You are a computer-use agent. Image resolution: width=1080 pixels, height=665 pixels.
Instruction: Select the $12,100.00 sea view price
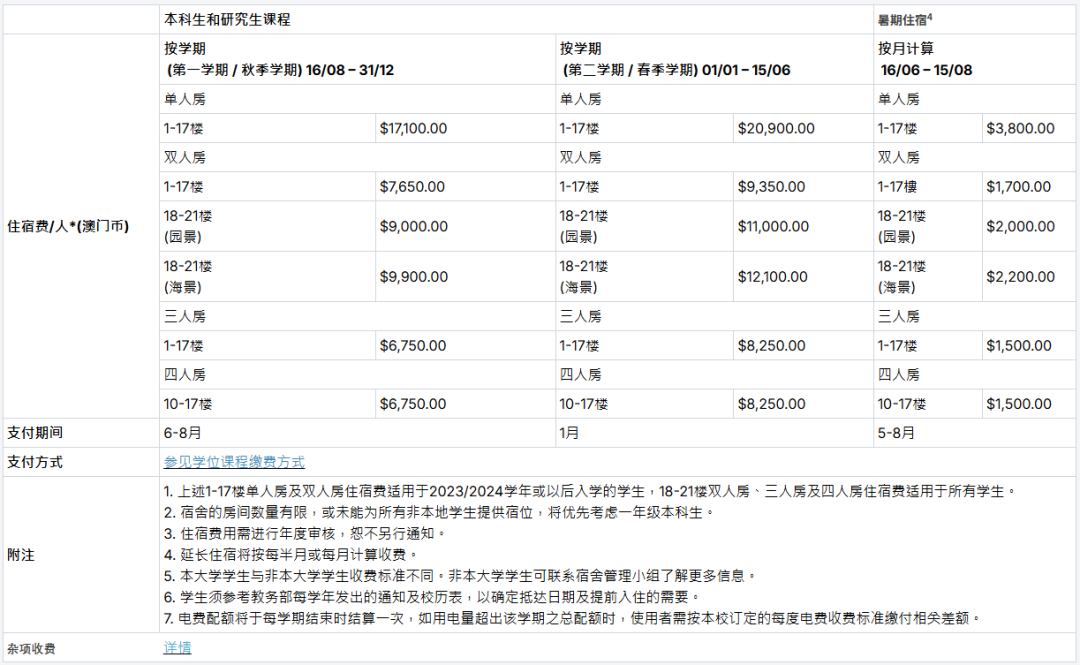click(773, 276)
